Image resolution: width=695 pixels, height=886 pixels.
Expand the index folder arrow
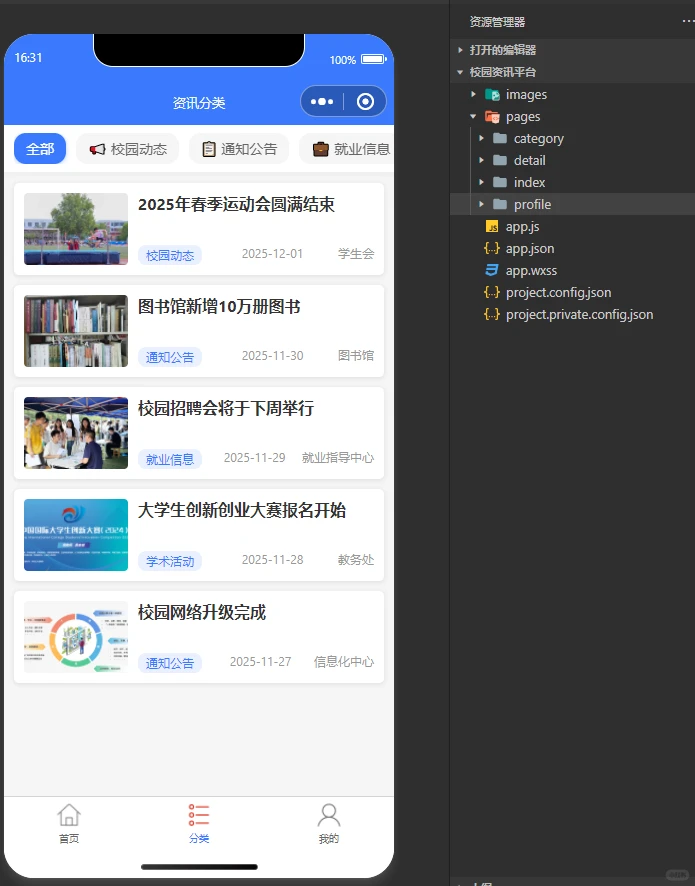click(481, 183)
